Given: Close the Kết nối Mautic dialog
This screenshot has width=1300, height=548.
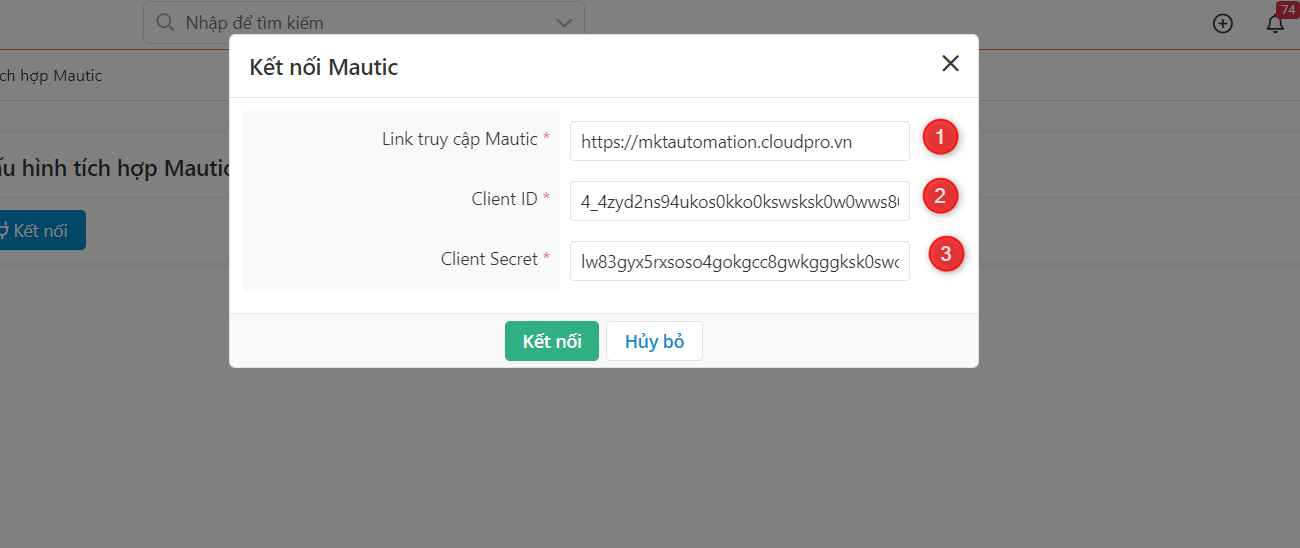Looking at the screenshot, I should coord(950,64).
